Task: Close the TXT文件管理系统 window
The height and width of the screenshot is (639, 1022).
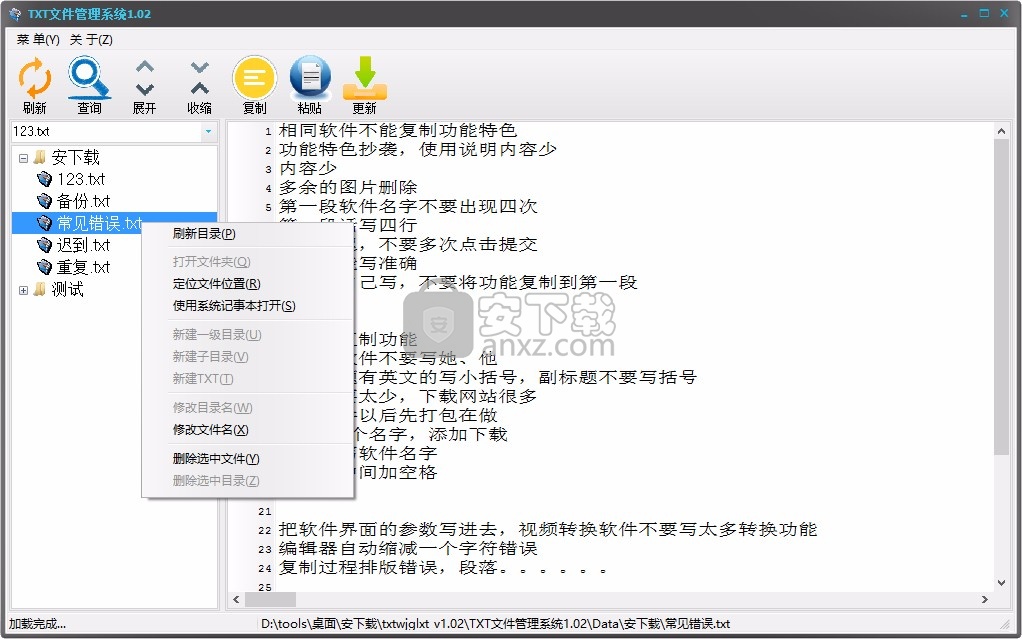Action: point(1004,14)
